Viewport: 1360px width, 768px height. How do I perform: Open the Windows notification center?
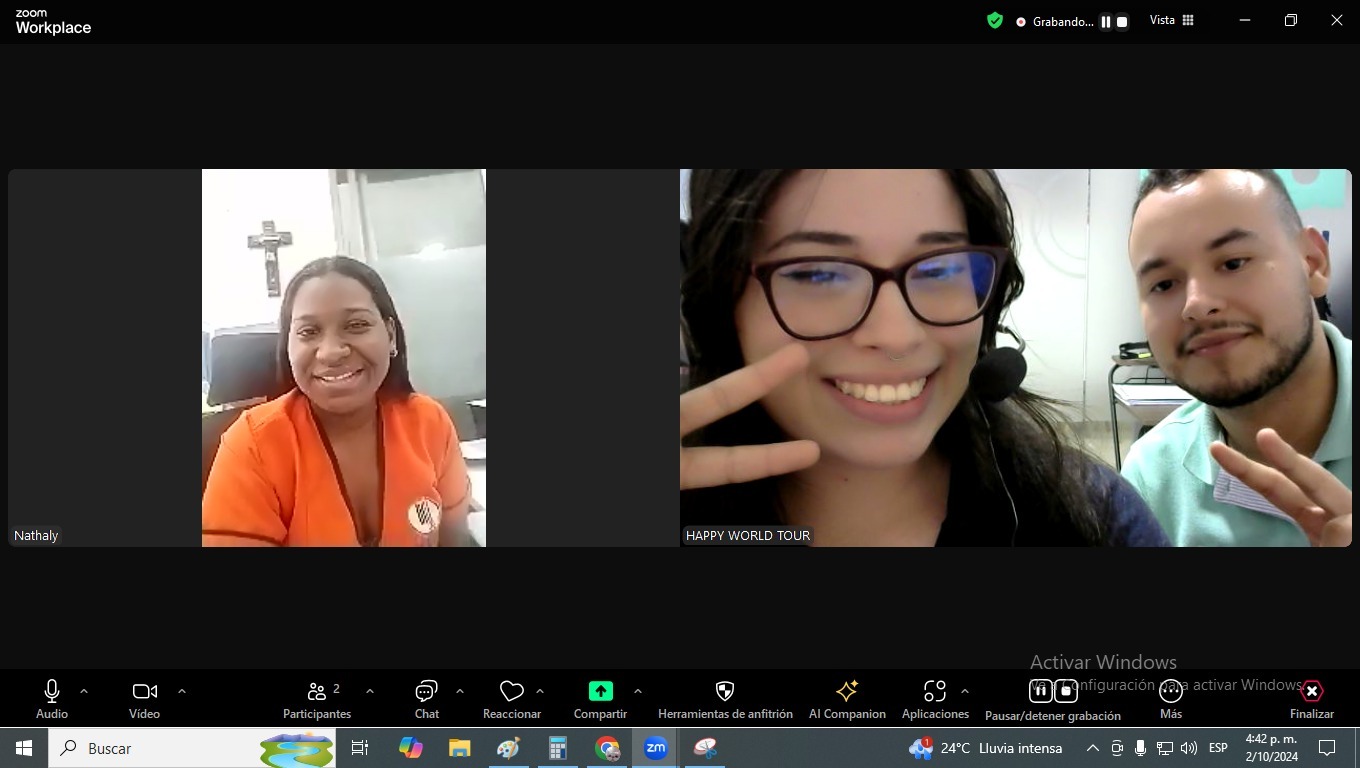pos(1327,748)
